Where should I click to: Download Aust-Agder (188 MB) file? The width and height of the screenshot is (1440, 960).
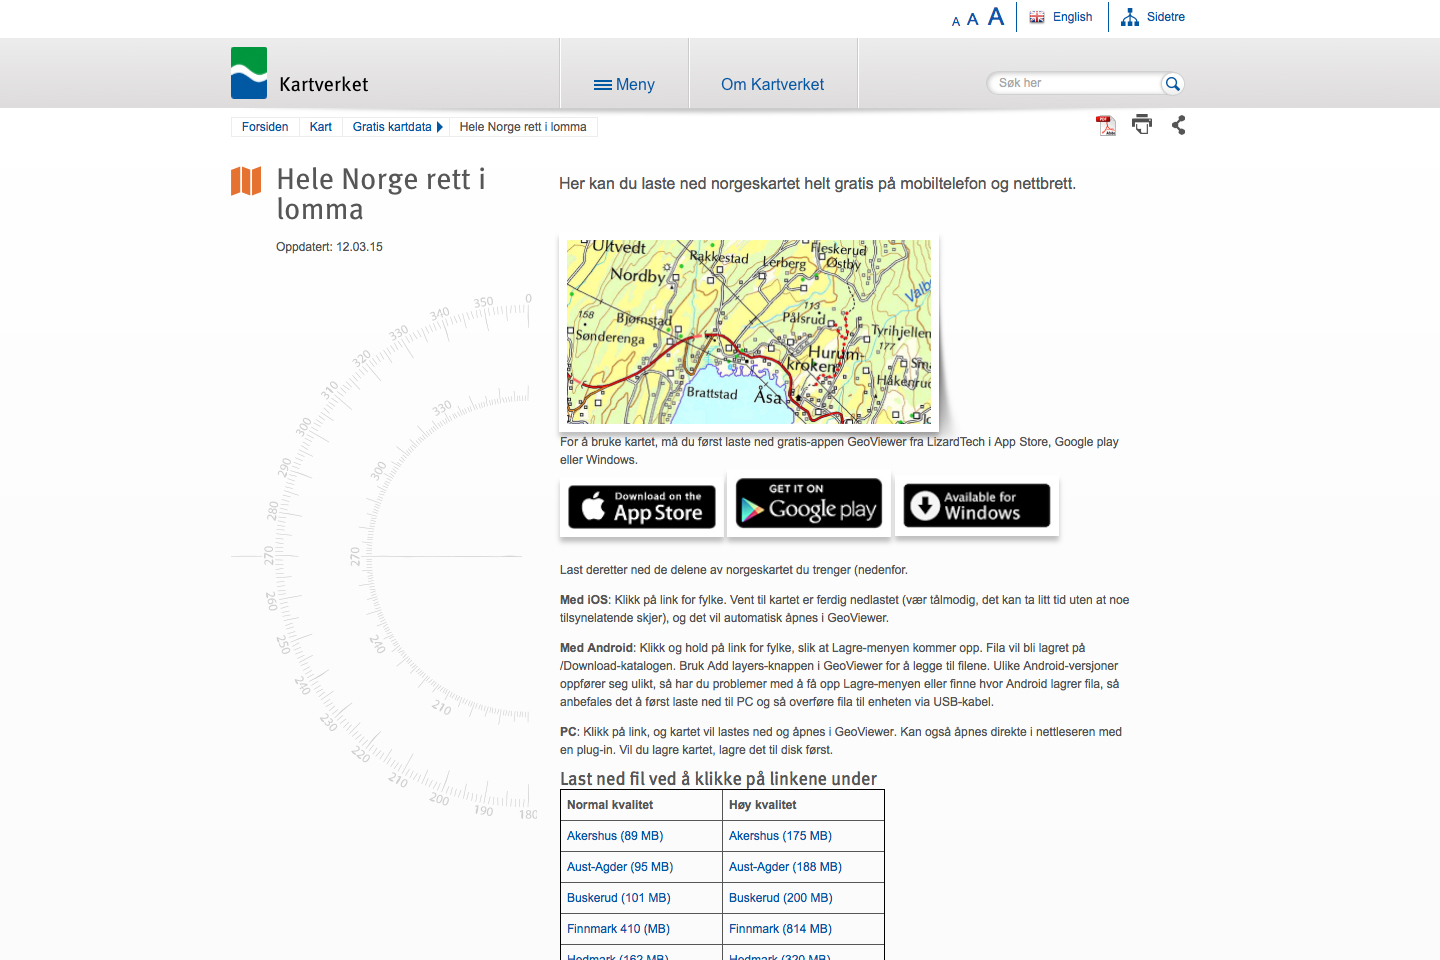785,867
